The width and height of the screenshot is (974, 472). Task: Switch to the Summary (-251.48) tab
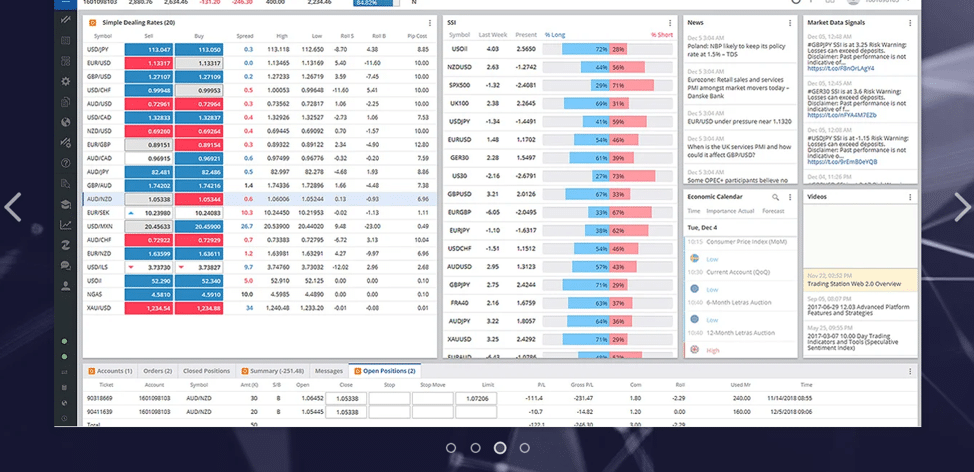point(273,371)
